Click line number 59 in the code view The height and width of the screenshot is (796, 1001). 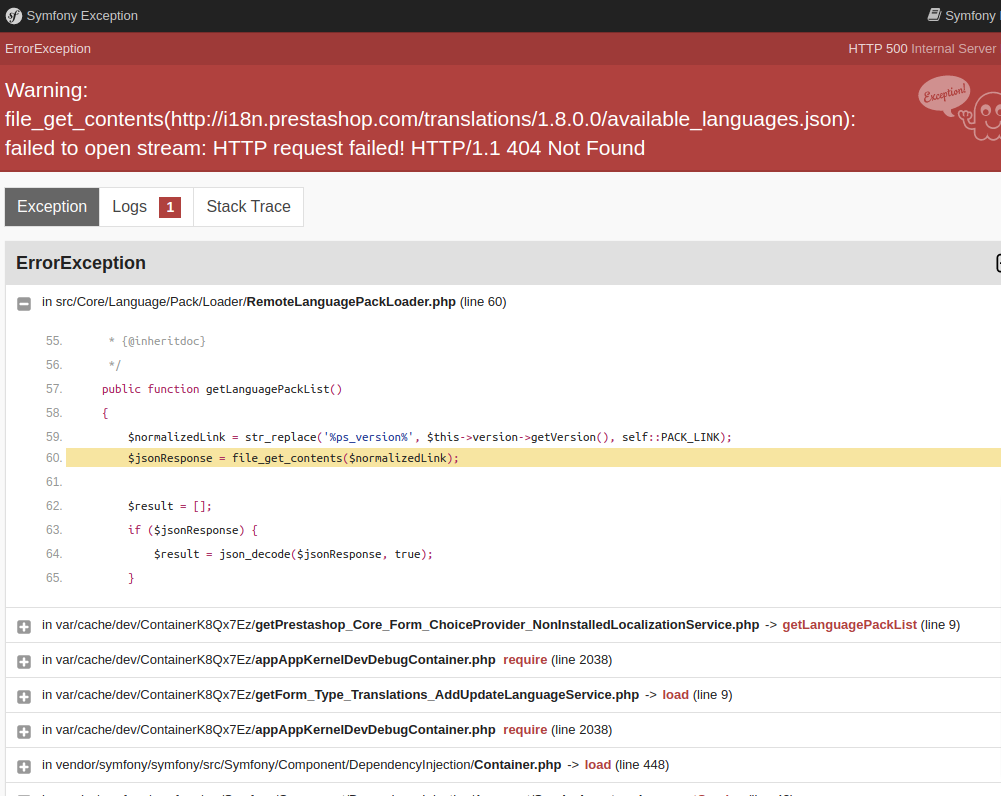click(53, 436)
